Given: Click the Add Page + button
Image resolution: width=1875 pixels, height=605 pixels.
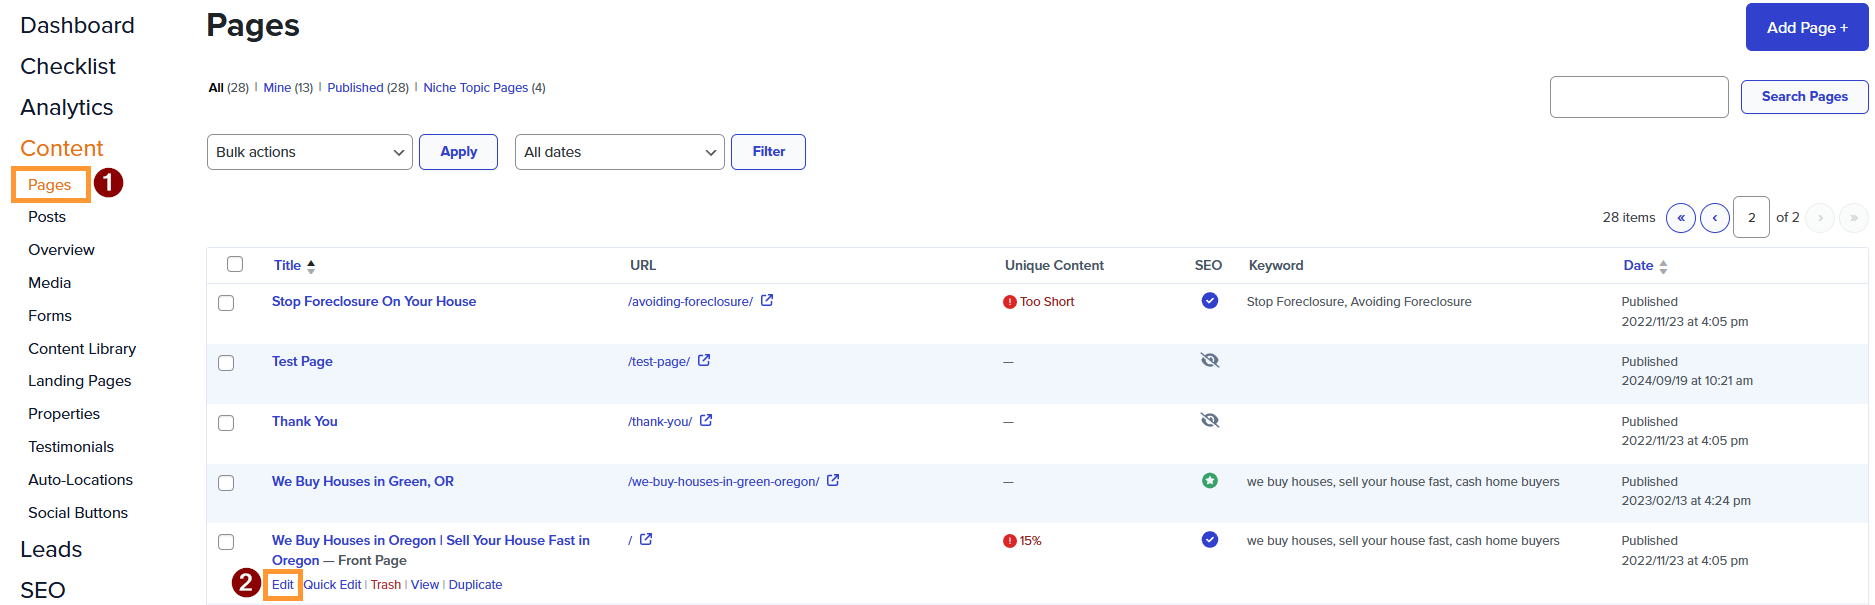Looking at the screenshot, I should [x=1807, y=27].
